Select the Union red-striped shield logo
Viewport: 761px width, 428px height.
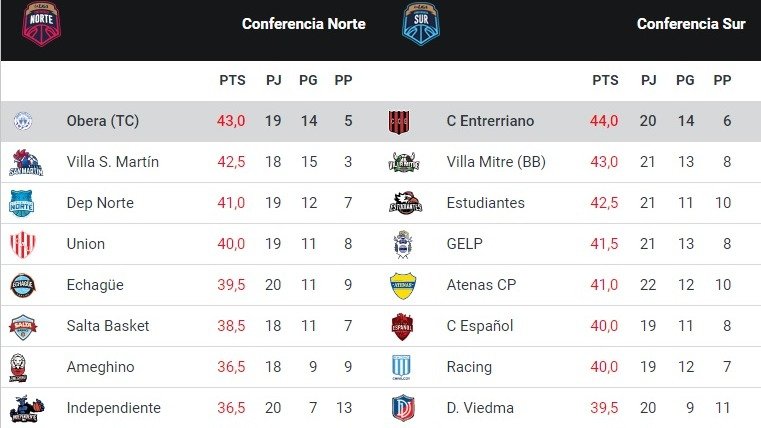pyautogui.click(x=23, y=244)
